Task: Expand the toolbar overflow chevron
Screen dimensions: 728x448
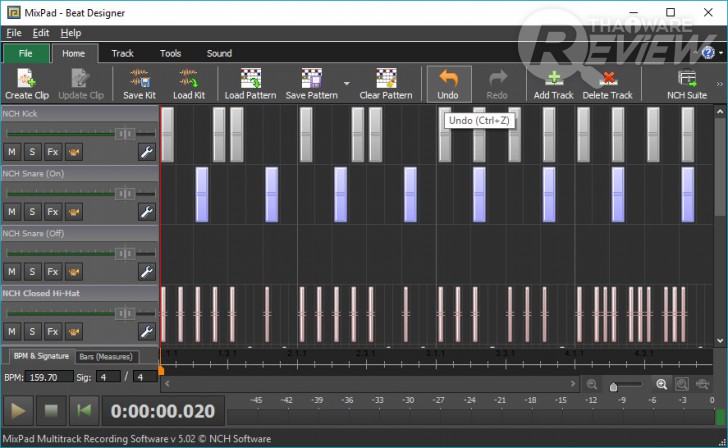Action: click(720, 84)
